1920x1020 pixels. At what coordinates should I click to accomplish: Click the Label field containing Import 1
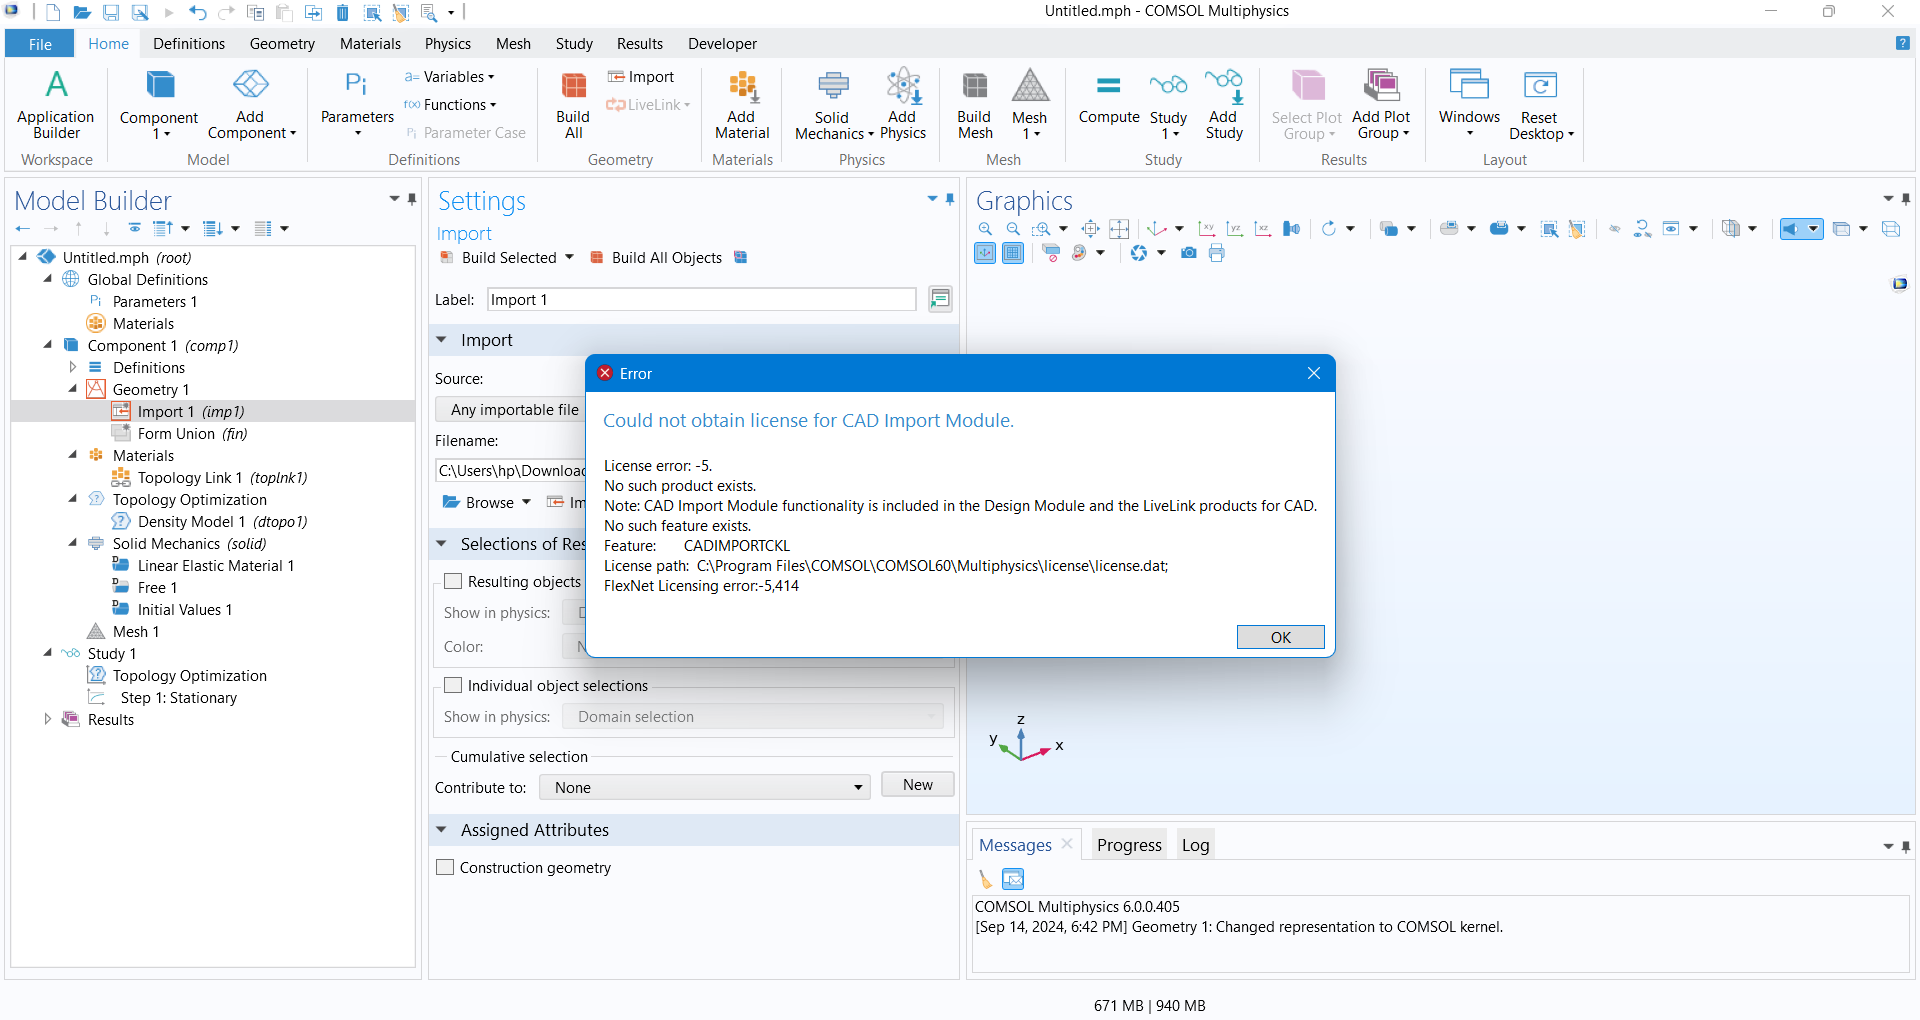tap(701, 299)
